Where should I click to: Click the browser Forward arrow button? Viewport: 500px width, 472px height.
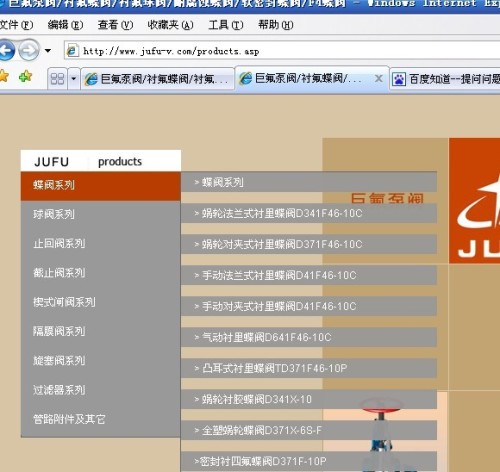click(29, 51)
